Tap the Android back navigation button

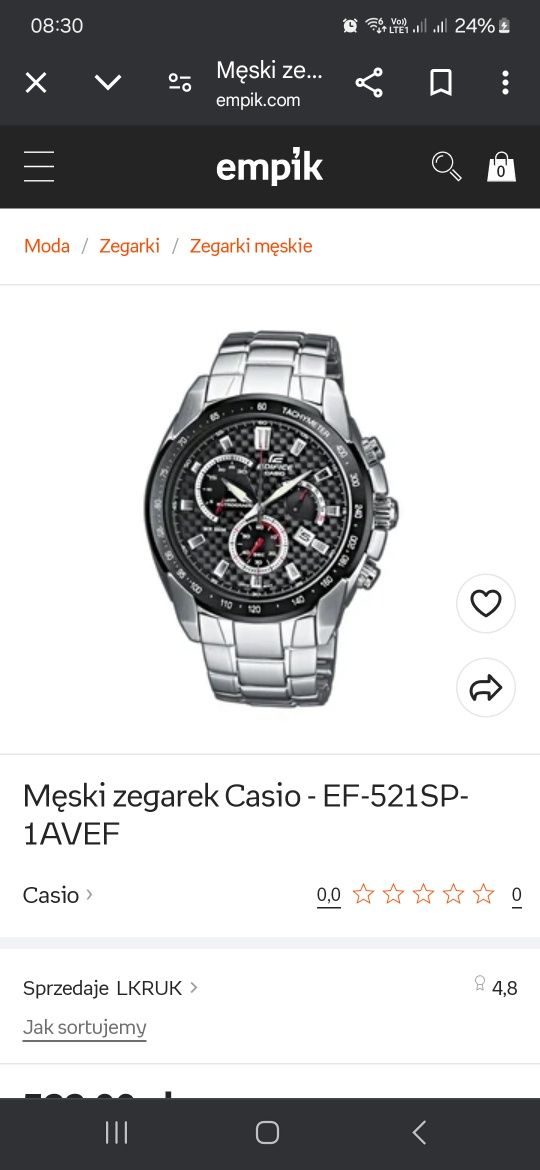(x=419, y=1132)
